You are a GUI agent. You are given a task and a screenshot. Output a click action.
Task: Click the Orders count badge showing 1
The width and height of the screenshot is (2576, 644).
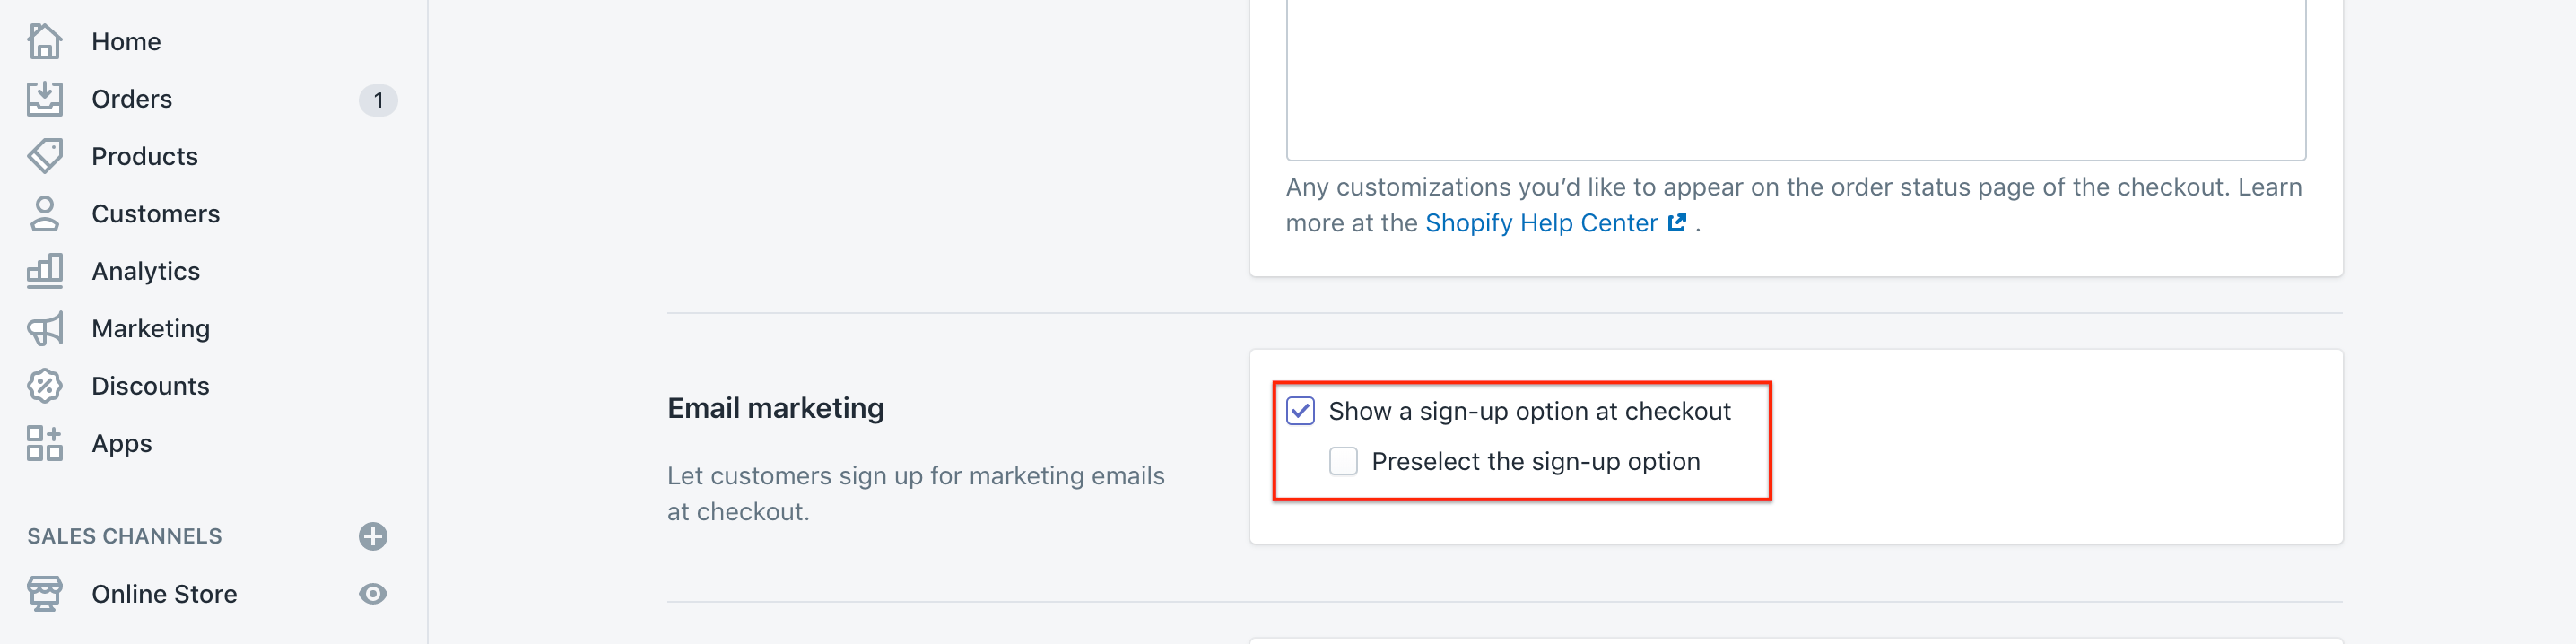pyautogui.click(x=378, y=99)
